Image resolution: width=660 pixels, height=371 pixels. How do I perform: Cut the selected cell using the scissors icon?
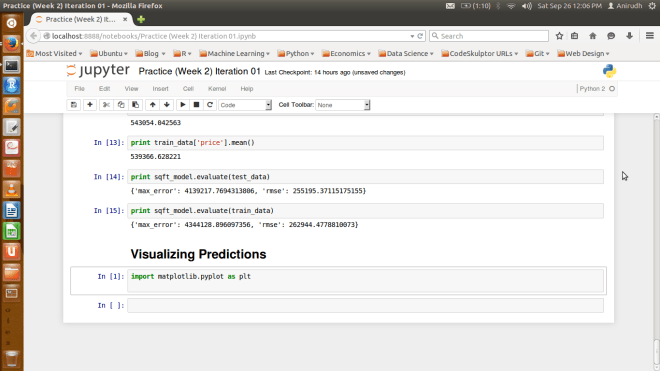(x=106, y=105)
